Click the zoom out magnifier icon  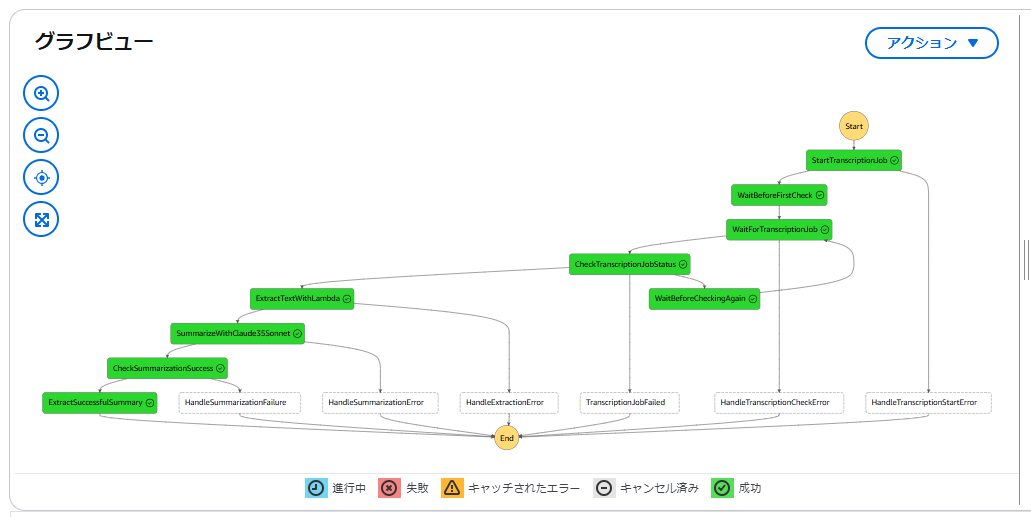tap(41, 135)
